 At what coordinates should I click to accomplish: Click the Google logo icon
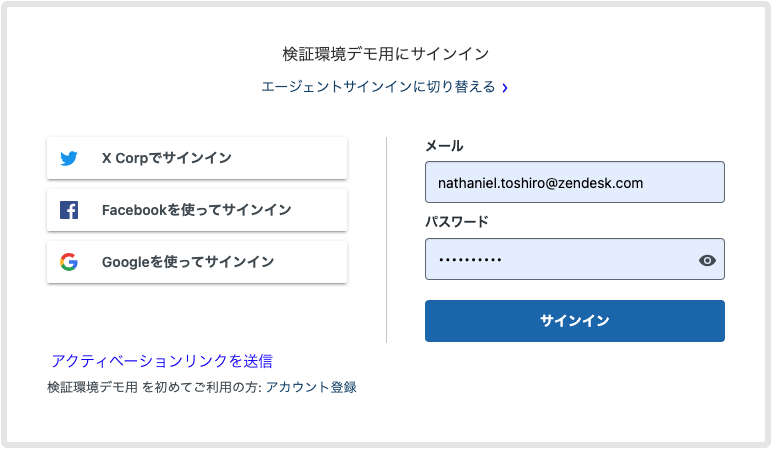click(x=69, y=262)
